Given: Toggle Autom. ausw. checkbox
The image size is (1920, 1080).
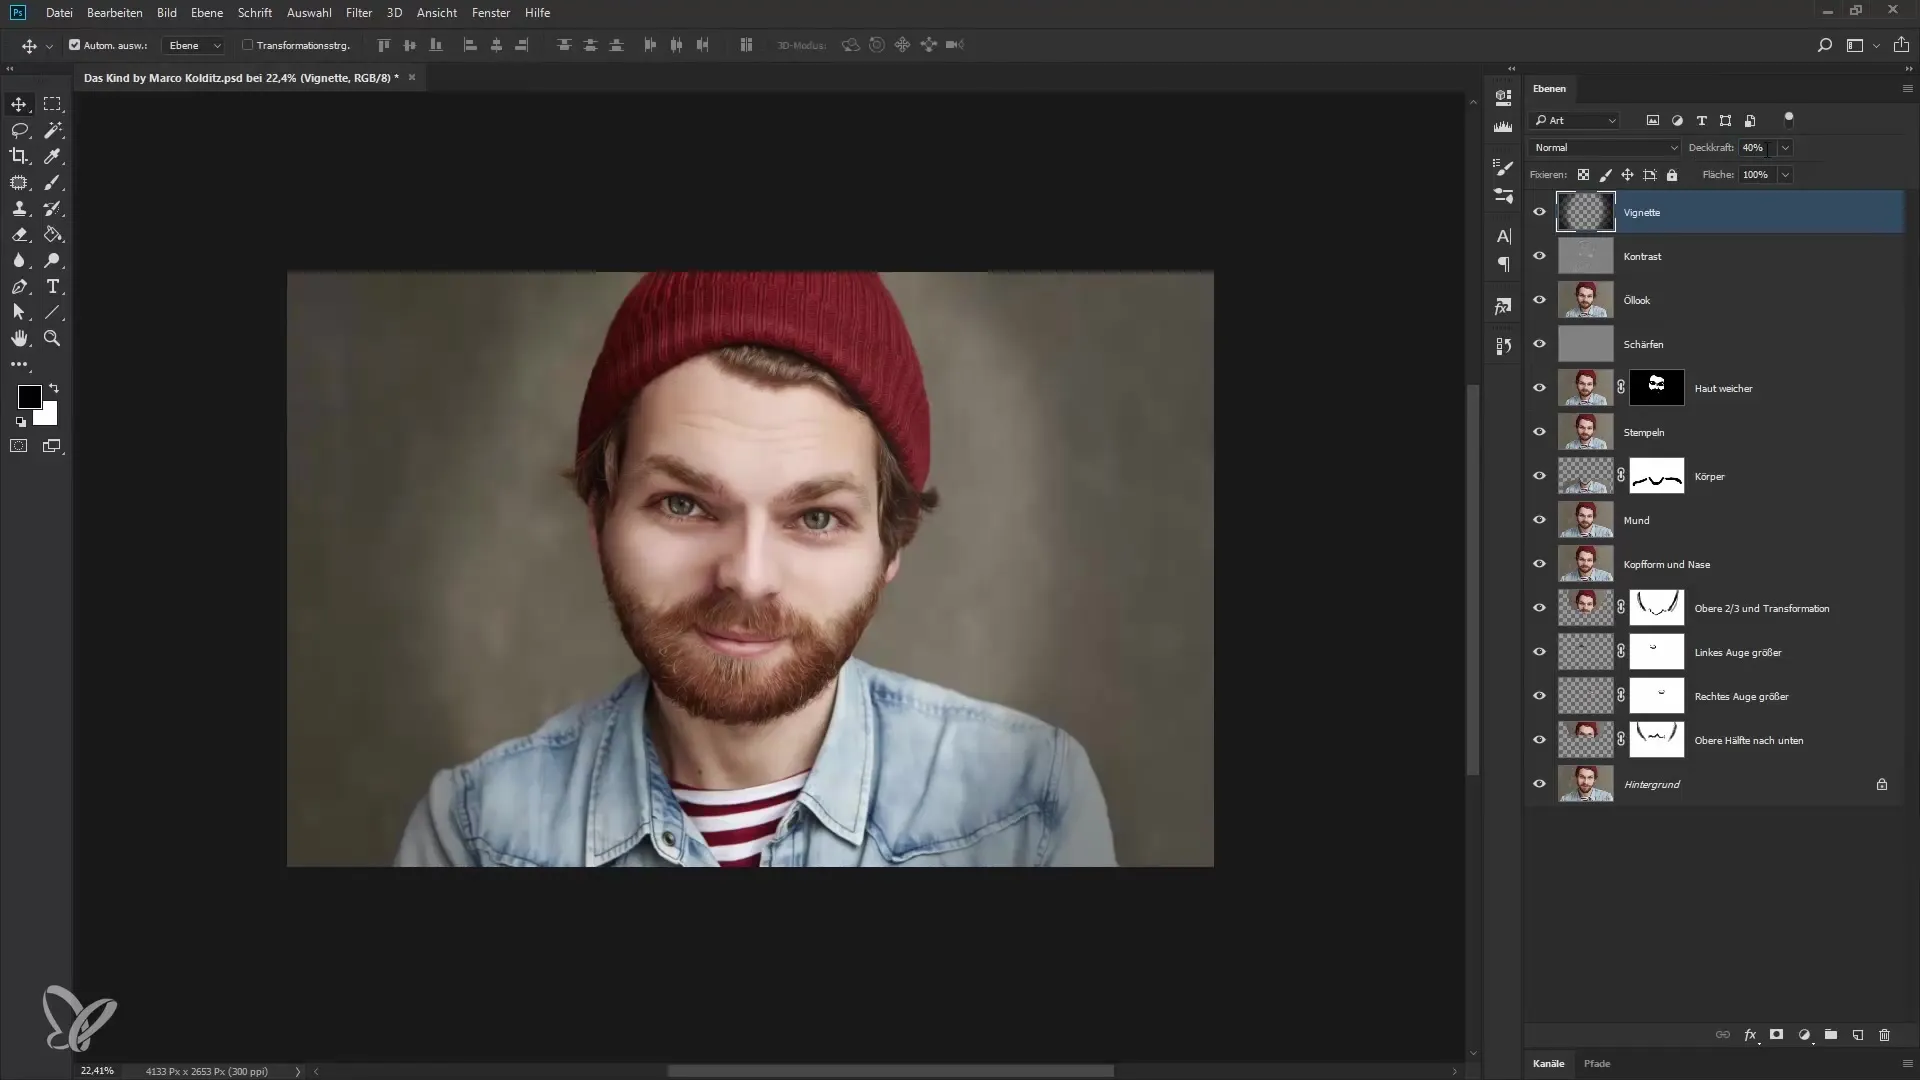Looking at the screenshot, I should click(x=74, y=45).
